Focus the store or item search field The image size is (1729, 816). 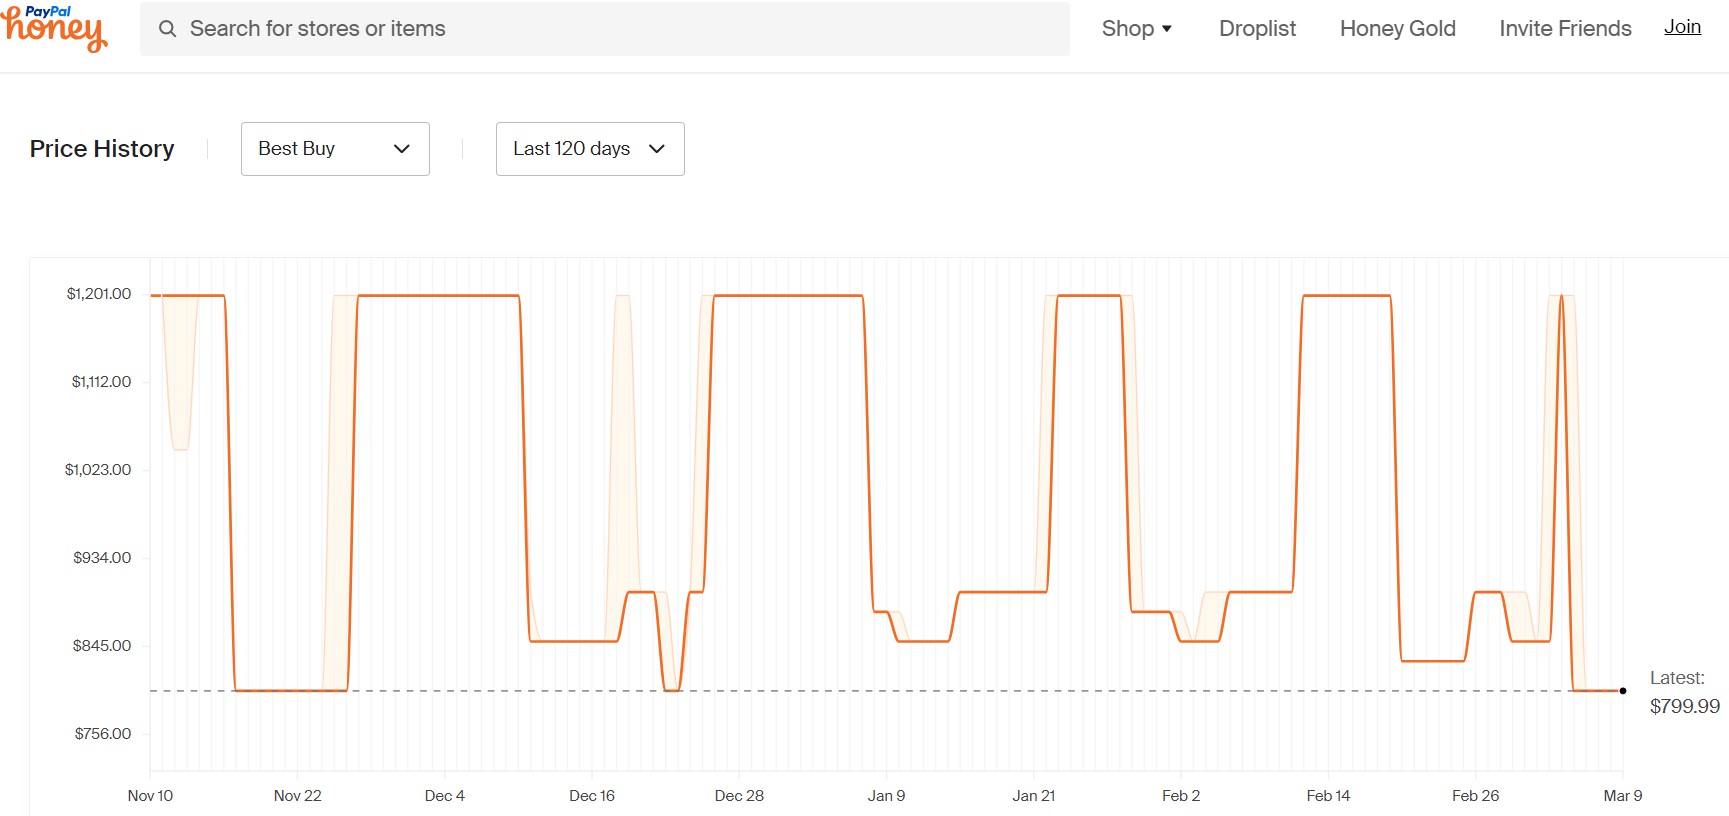click(x=605, y=29)
